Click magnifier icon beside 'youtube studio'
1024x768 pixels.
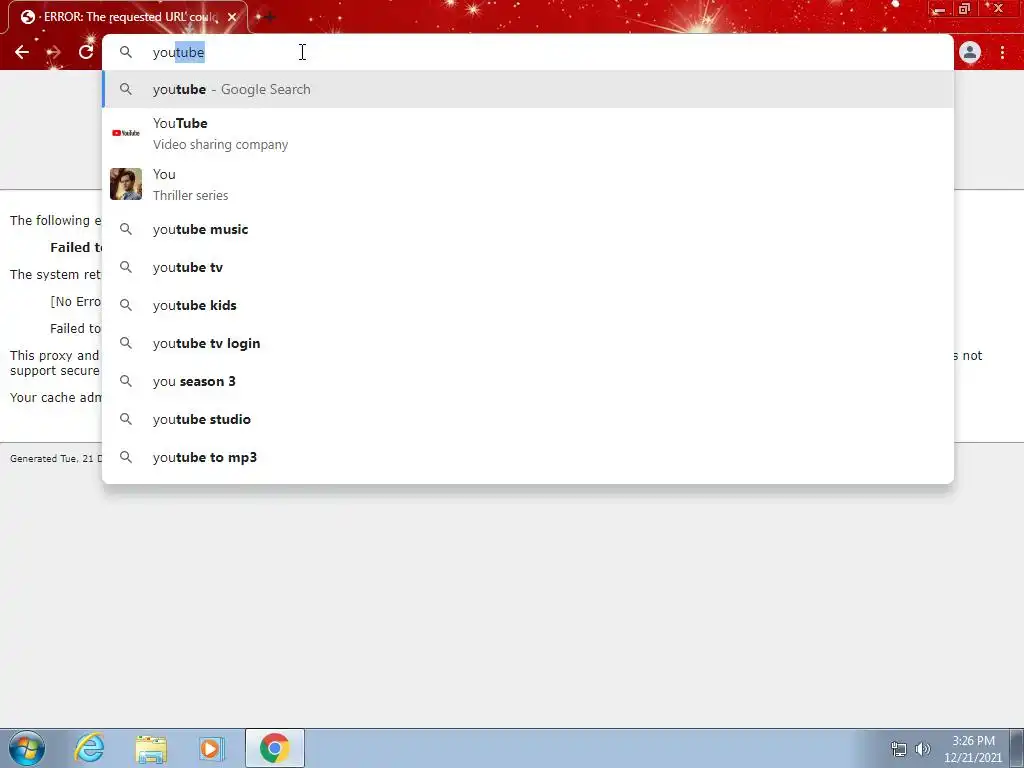126,419
